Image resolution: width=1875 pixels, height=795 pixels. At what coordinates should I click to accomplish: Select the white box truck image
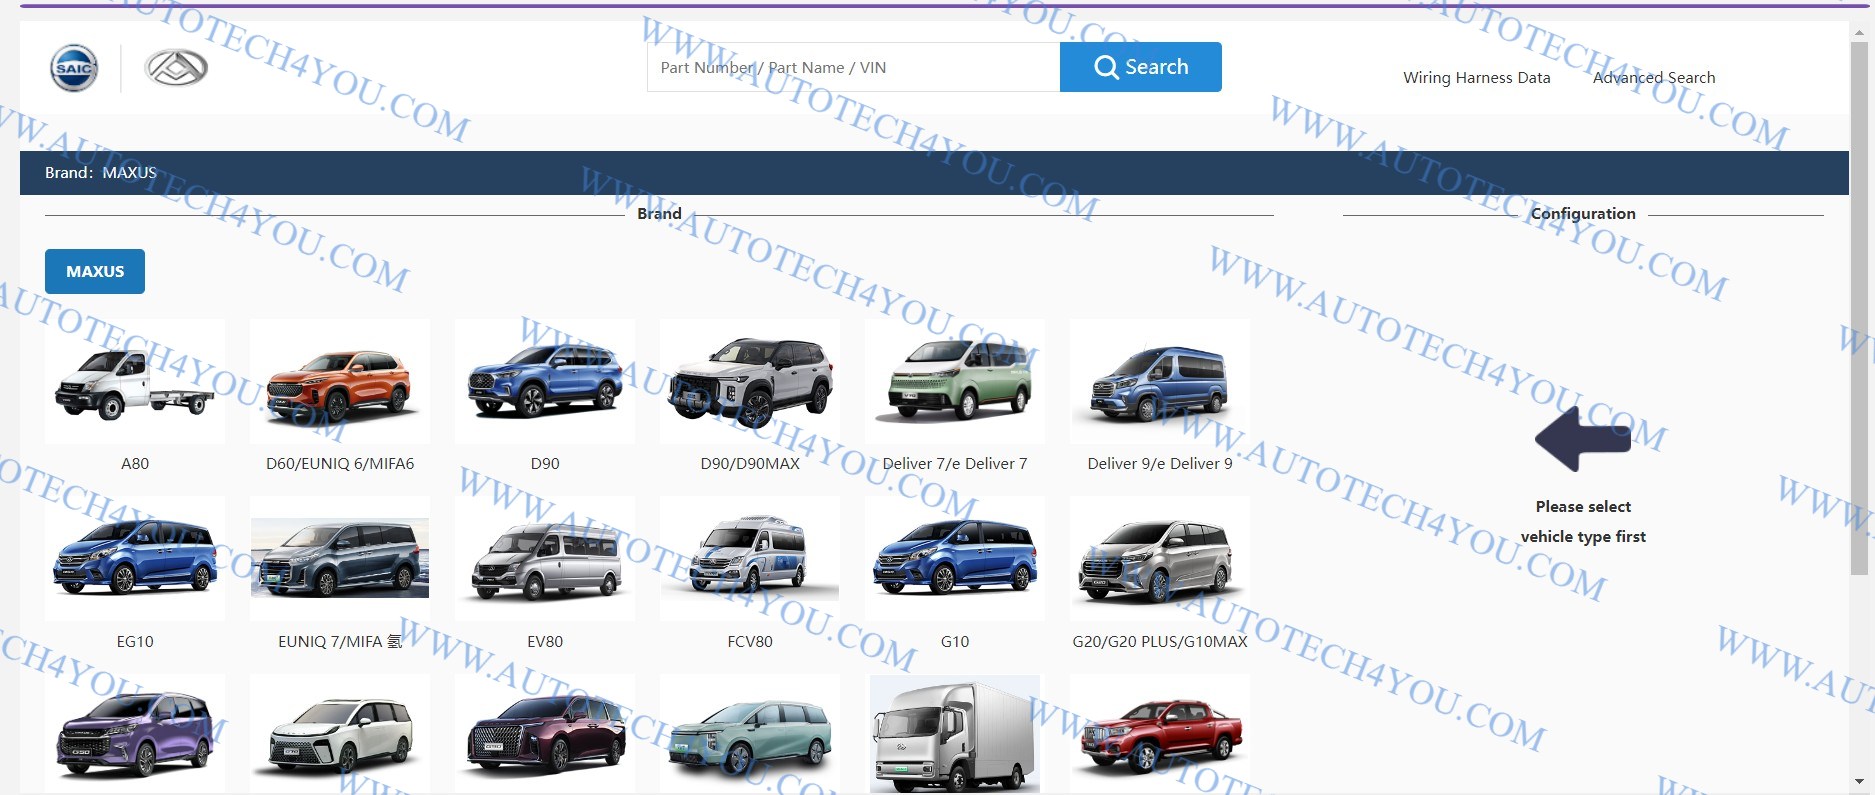(x=955, y=734)
